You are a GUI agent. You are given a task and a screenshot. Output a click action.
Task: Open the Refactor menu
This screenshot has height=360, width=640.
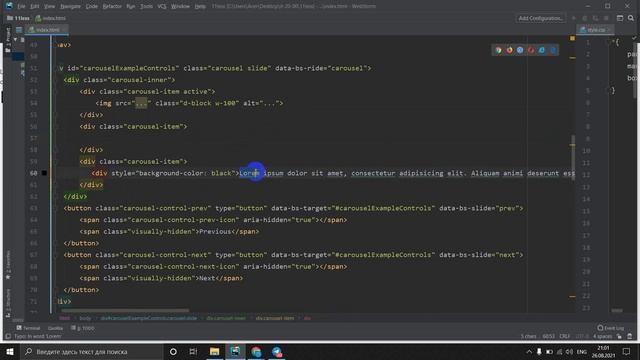click(x=112, y=7)
